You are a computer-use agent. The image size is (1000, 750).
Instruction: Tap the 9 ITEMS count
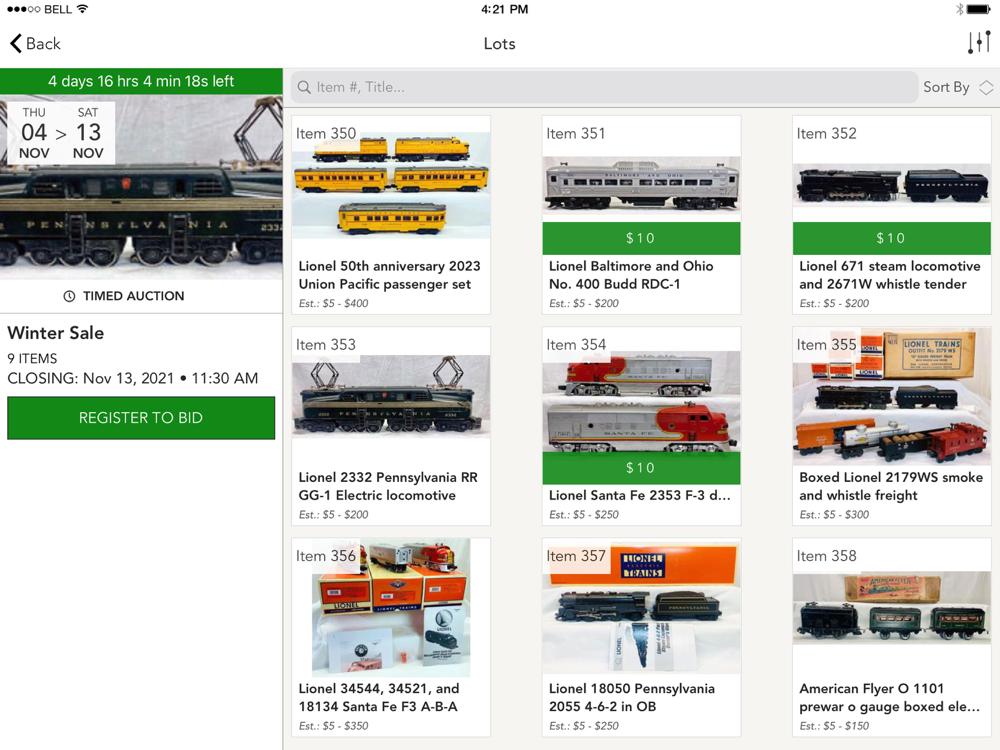(32, 358)
